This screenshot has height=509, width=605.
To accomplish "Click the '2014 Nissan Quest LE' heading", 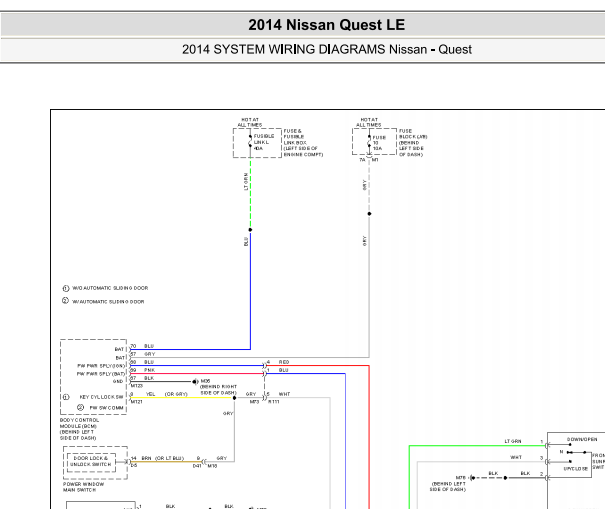I will (326, 25).
